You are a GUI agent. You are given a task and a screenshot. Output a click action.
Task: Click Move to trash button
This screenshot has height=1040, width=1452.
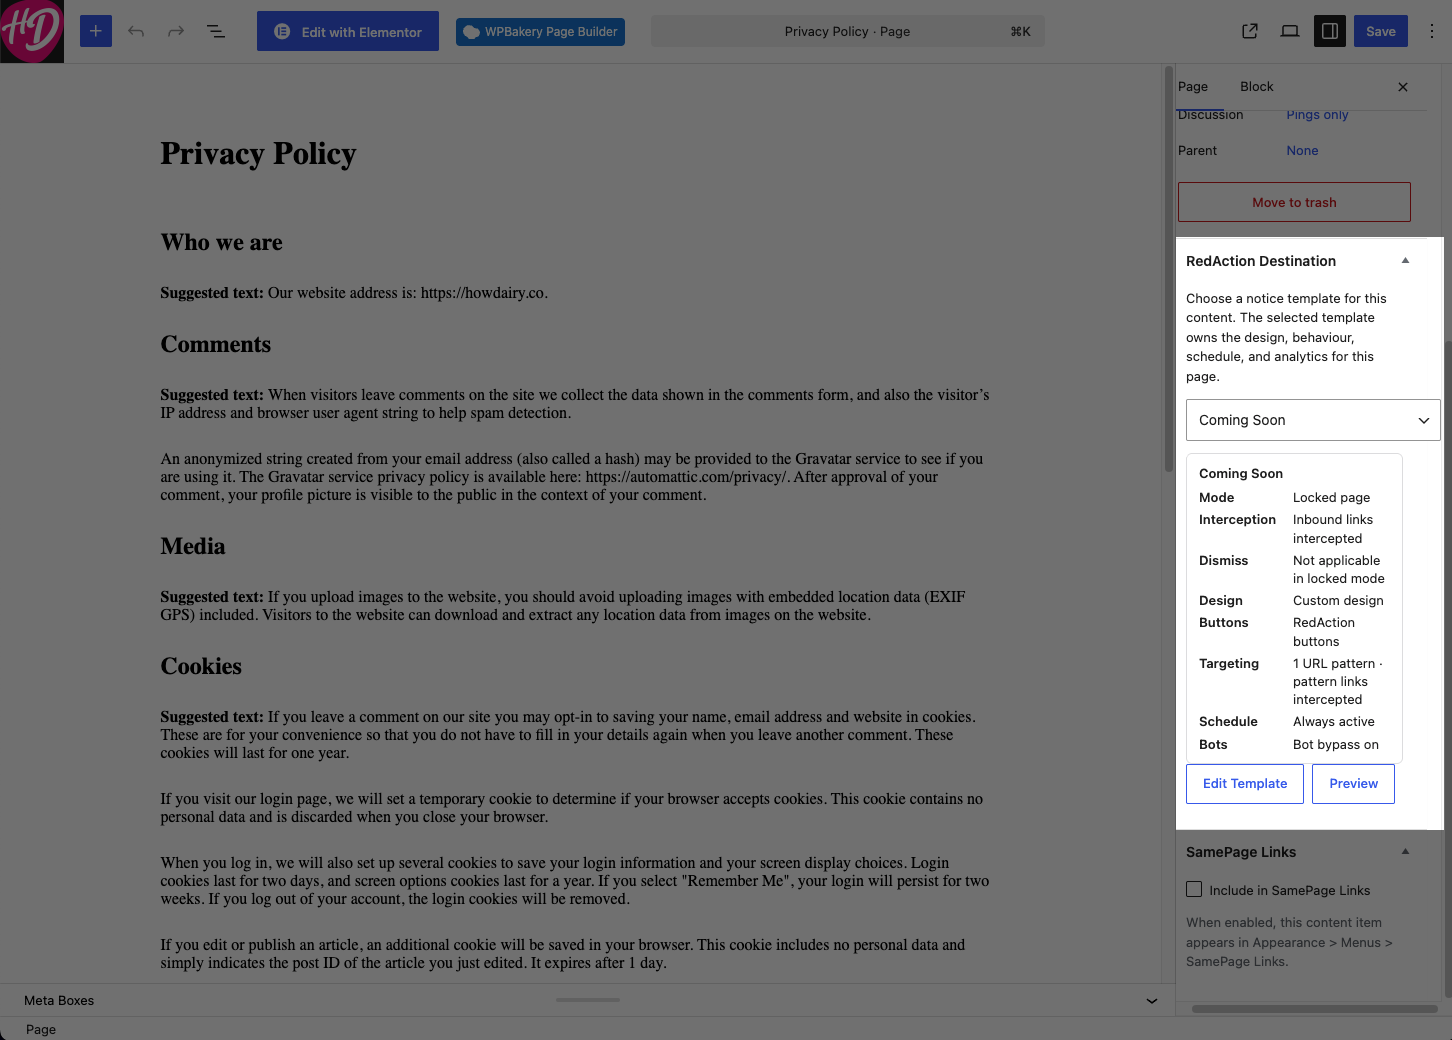click(x=1294, y=202)
